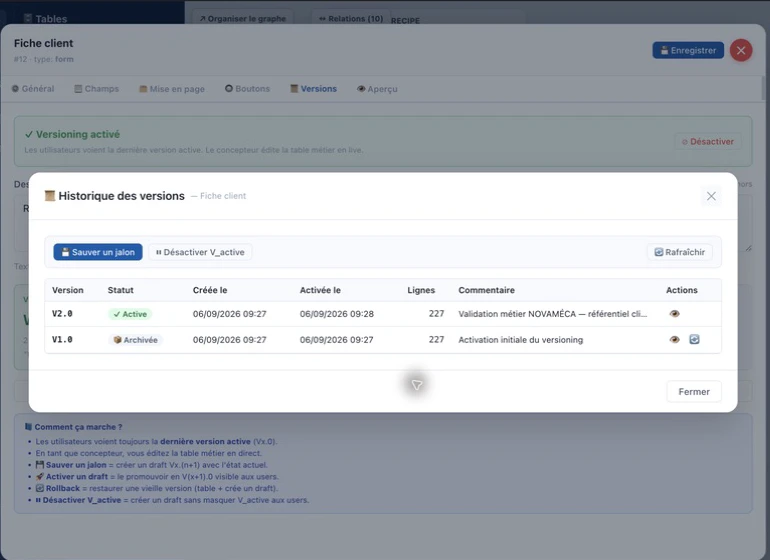Open the Champs tab
The width and height of the screenshot is (770, 560).
tap(97, 89)
